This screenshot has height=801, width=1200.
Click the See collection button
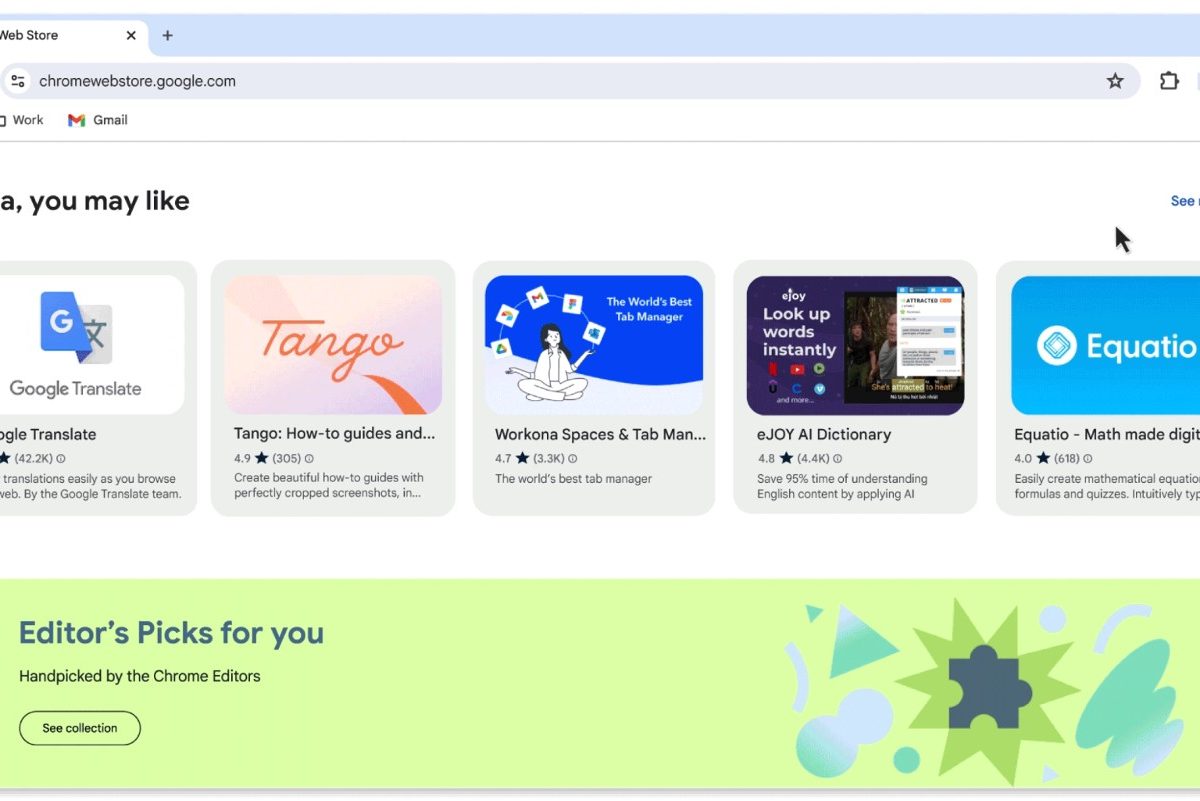pos(80,728)
